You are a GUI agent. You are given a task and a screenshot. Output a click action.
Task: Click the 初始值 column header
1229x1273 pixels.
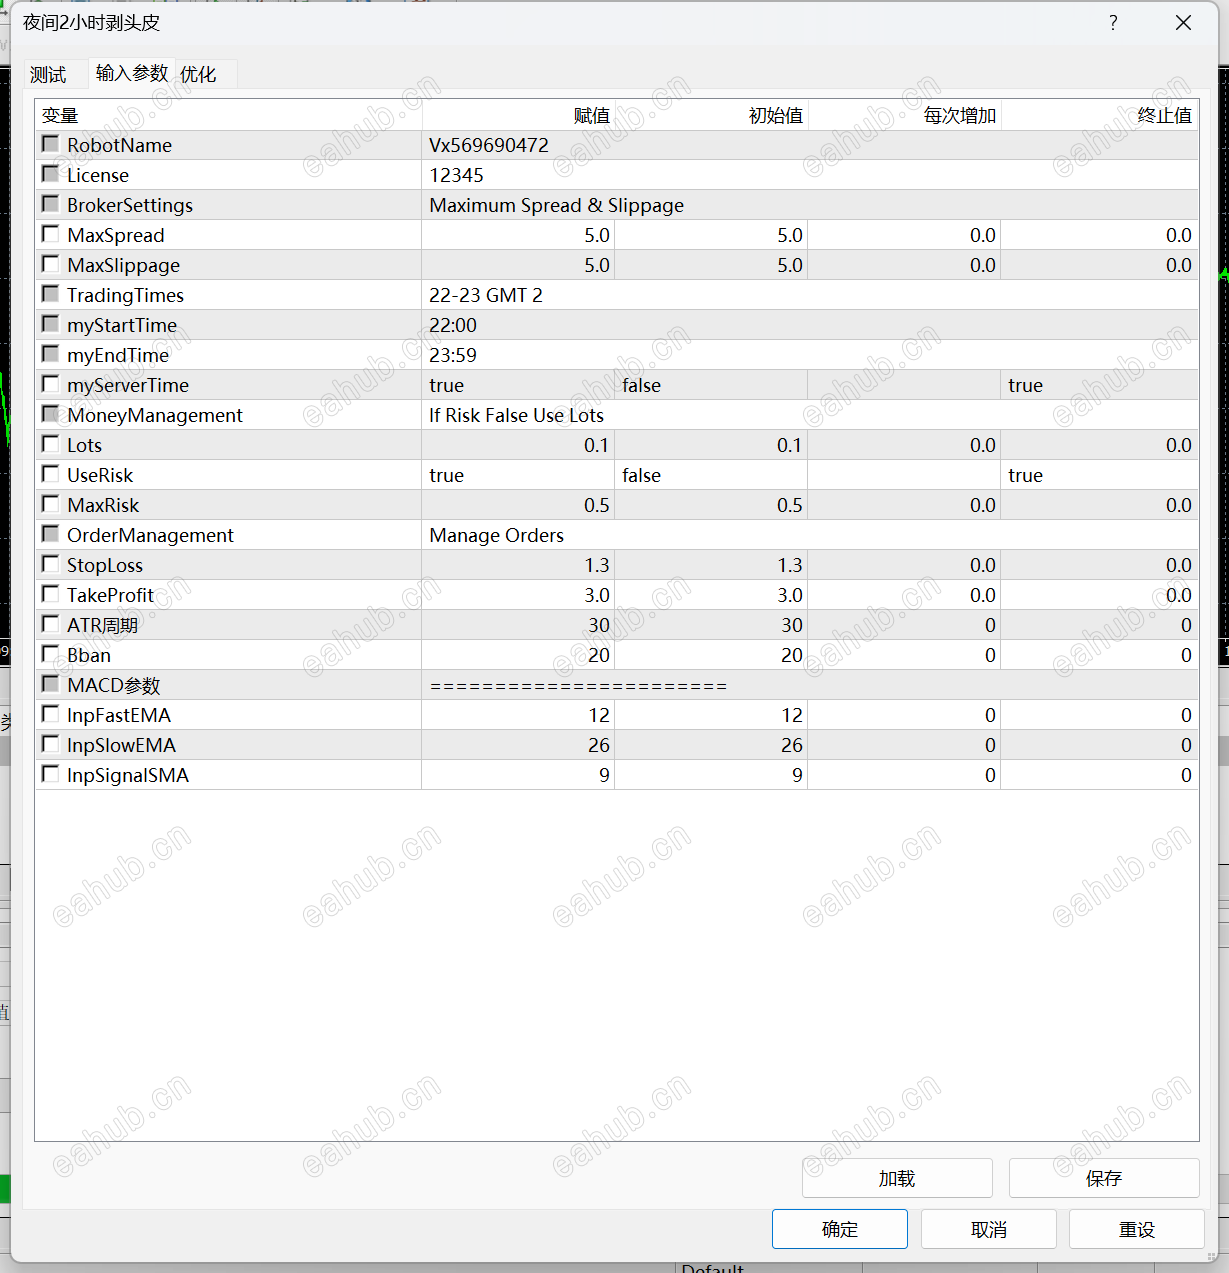711,115
